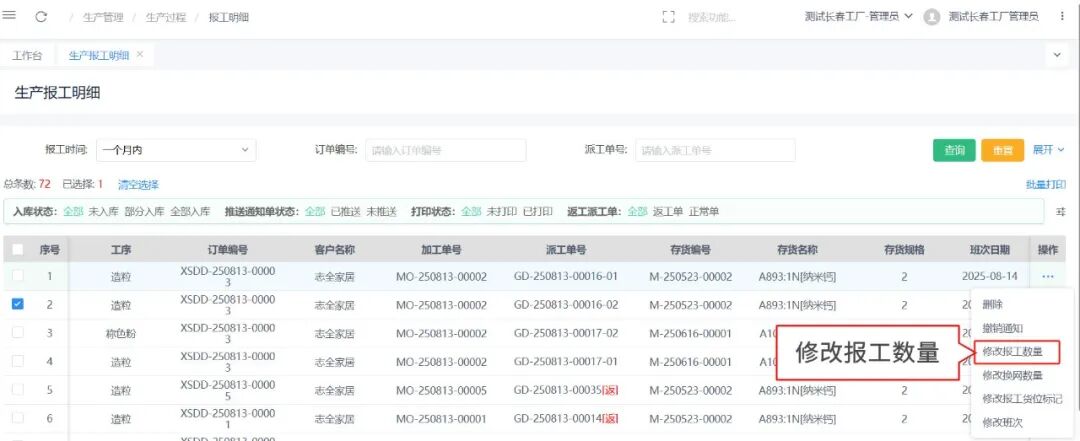Choose 修改换网数量 in the operation menu
The width and height of the screenshot is (1080, 441).
tap(1012, 376)
